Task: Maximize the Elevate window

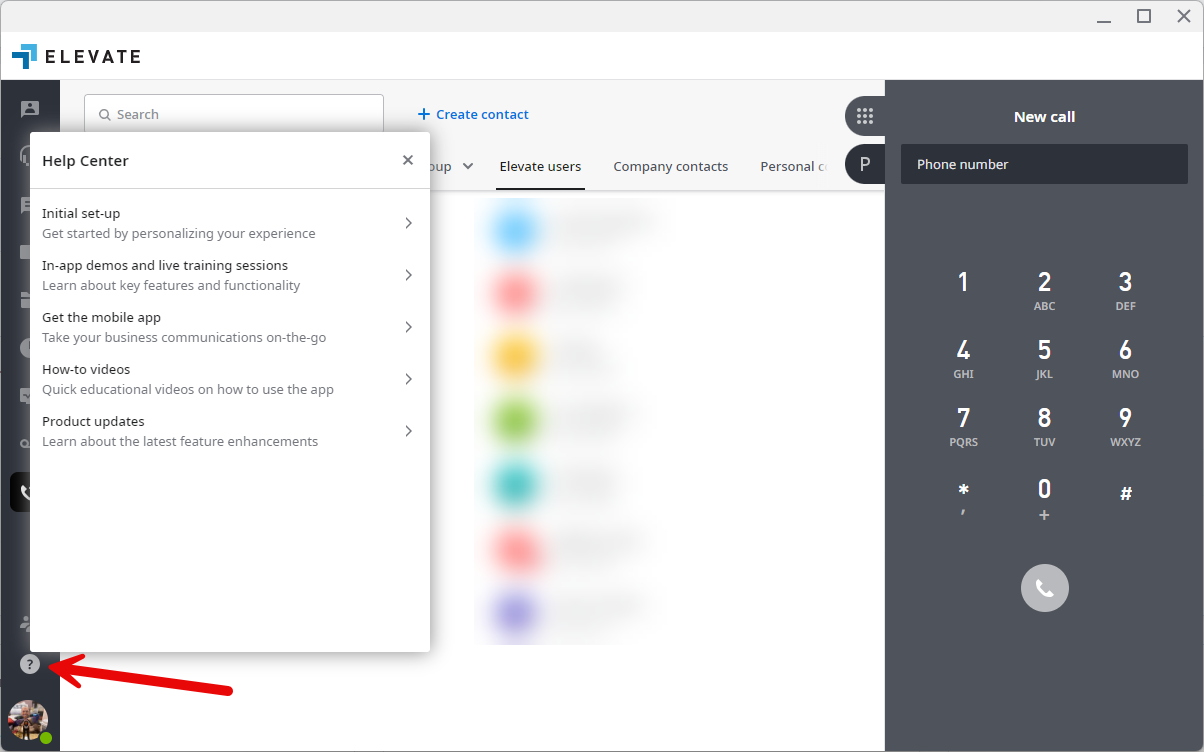Action: tap(1144, 16)
